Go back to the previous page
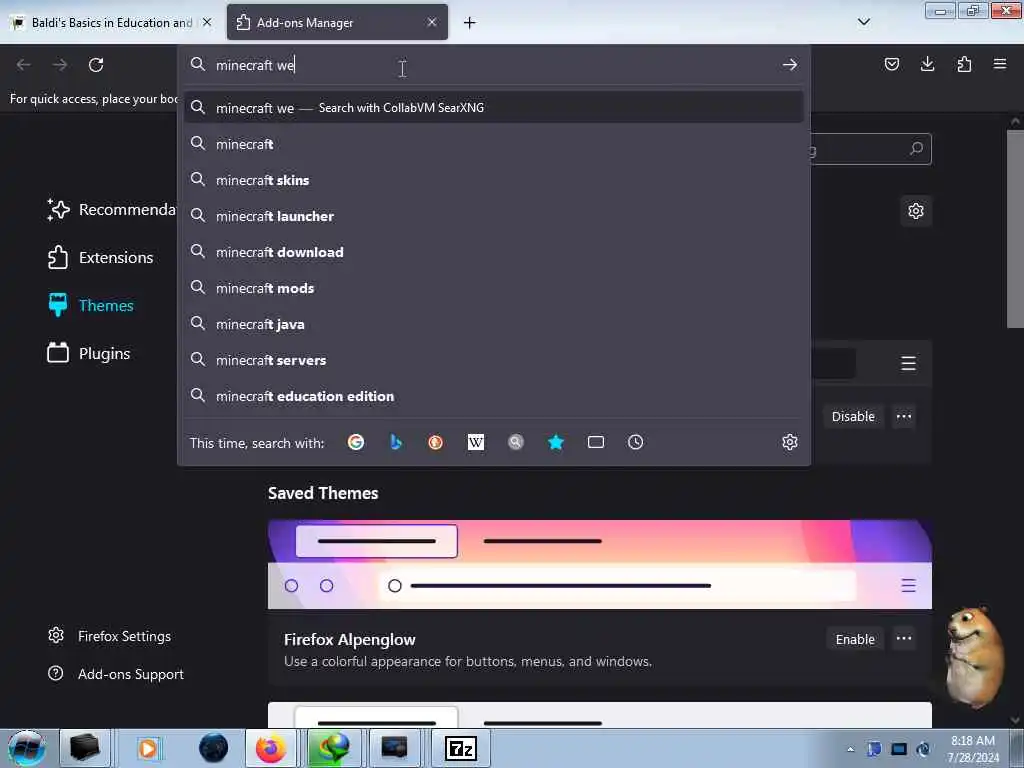Viewport: 1024px width, 768px height. [24, 65]
